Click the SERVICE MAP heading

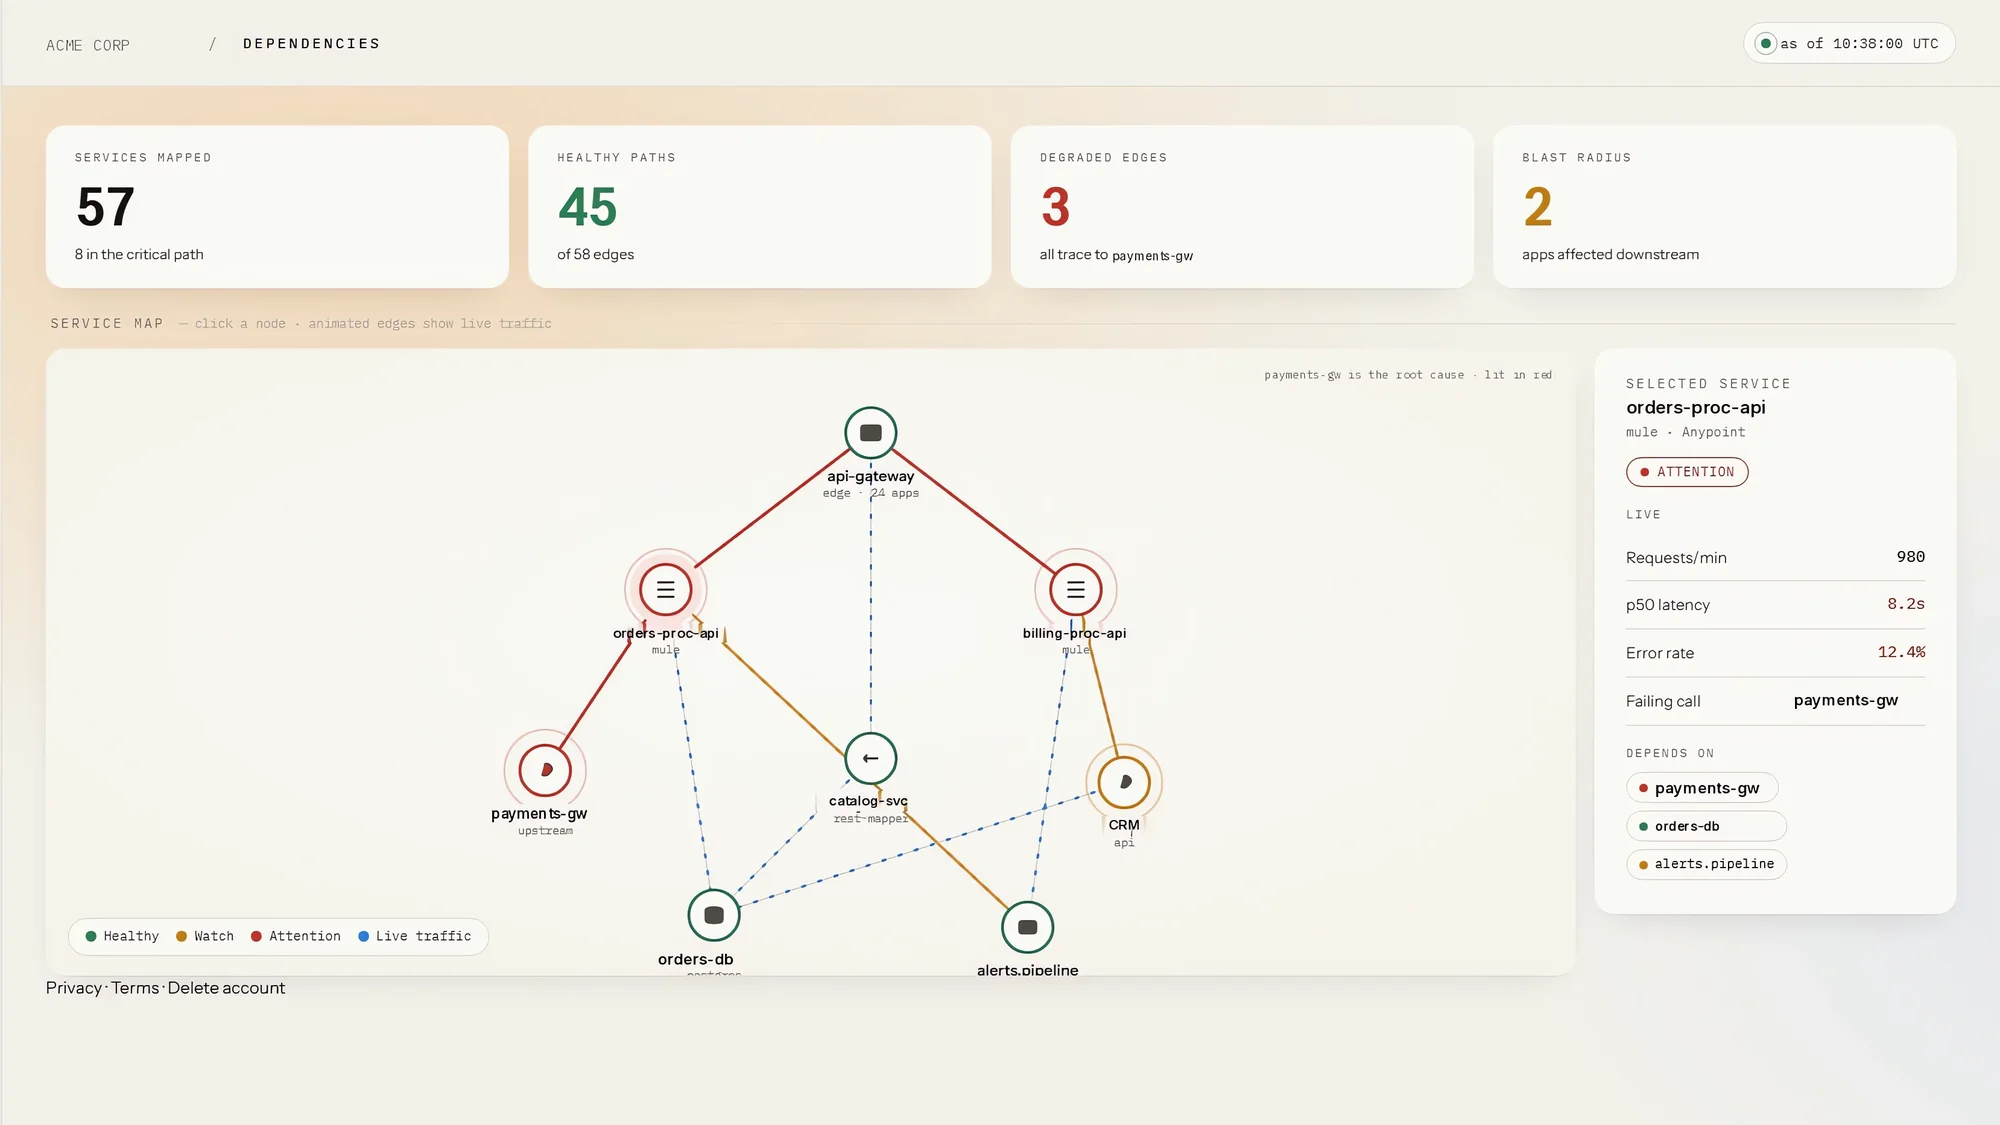(x=107, y=324)
